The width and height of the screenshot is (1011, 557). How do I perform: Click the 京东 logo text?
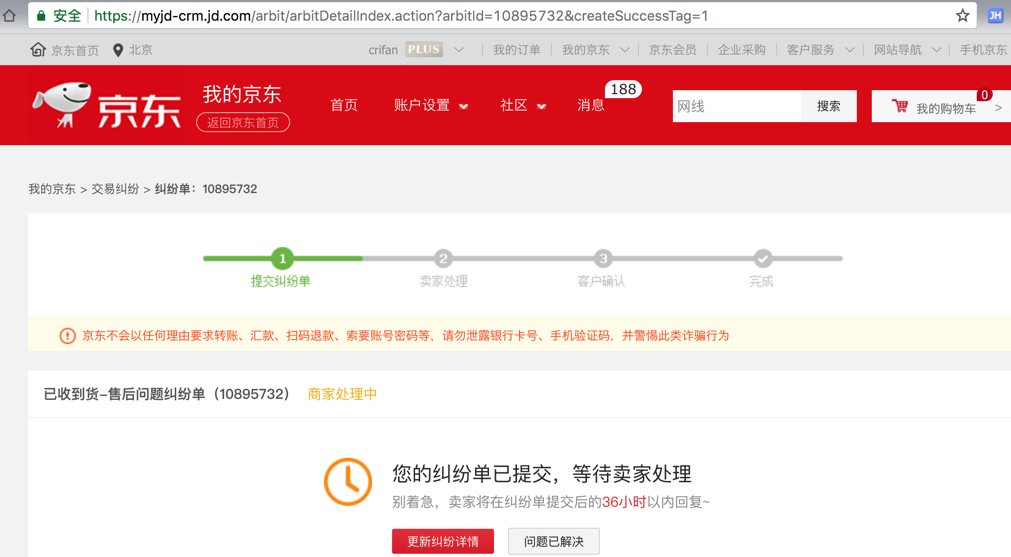point(139,112)
